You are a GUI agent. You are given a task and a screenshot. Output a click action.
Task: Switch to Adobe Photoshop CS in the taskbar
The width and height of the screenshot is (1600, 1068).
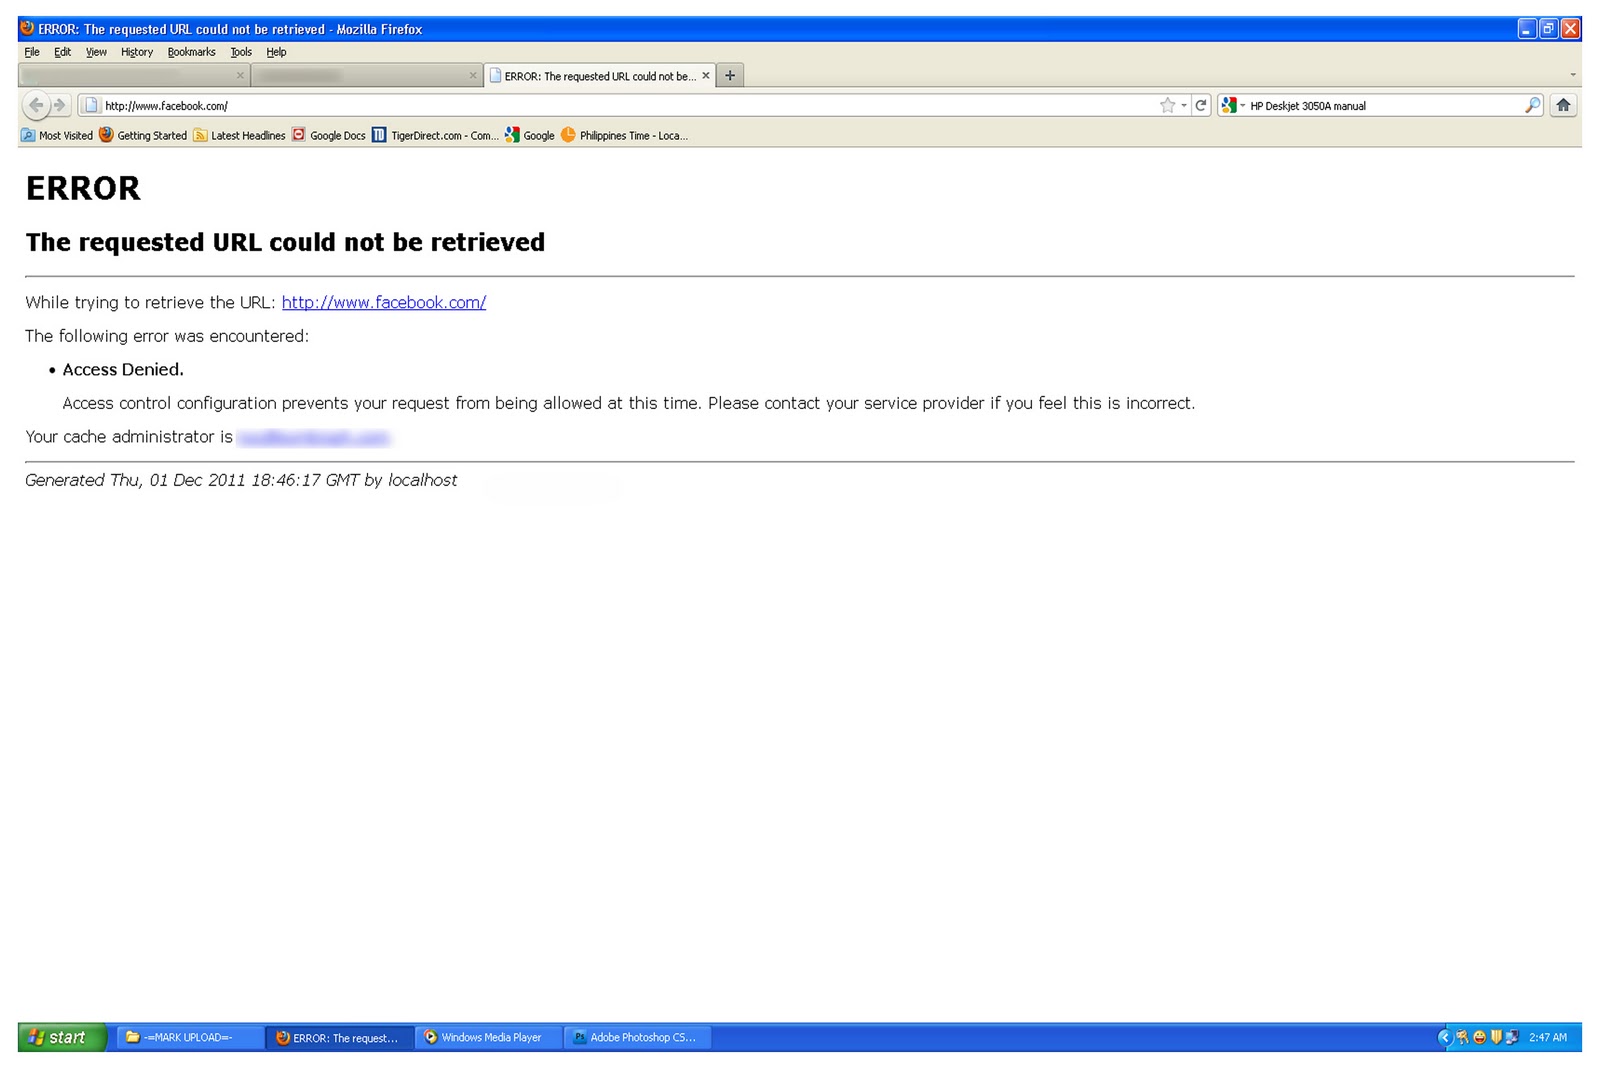click(638, 1037)
